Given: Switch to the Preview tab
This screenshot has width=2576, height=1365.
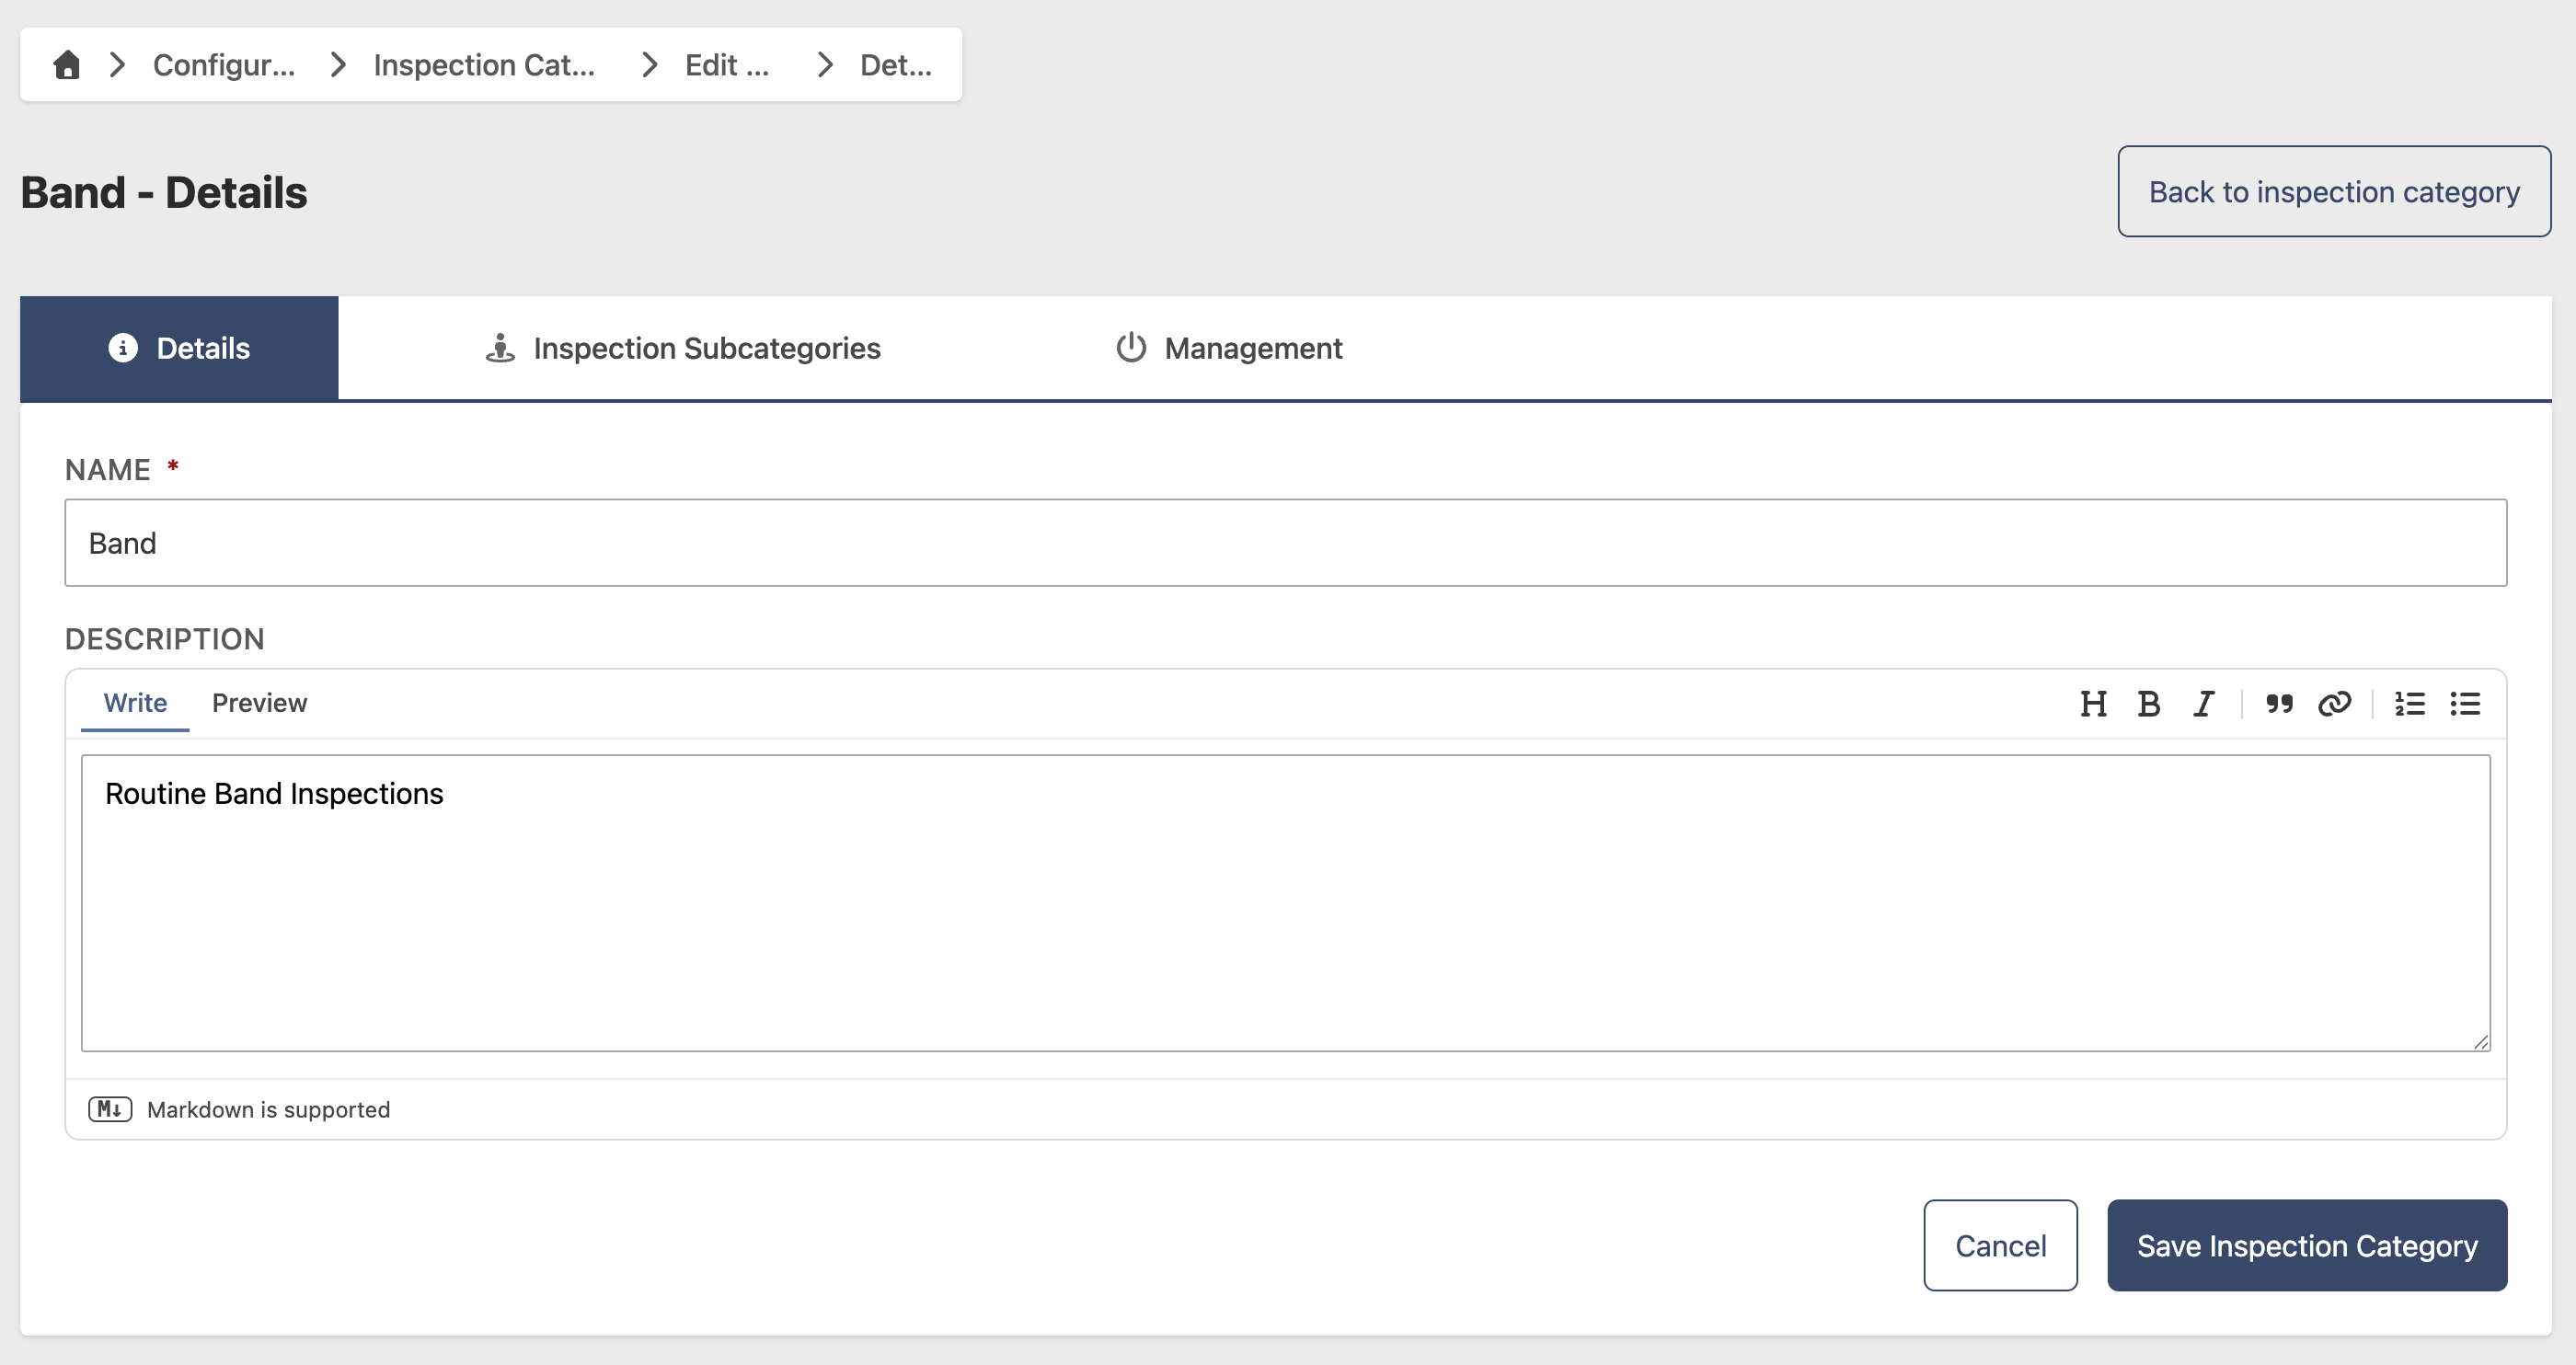Looking at the screenshot, I should [259, 703].
